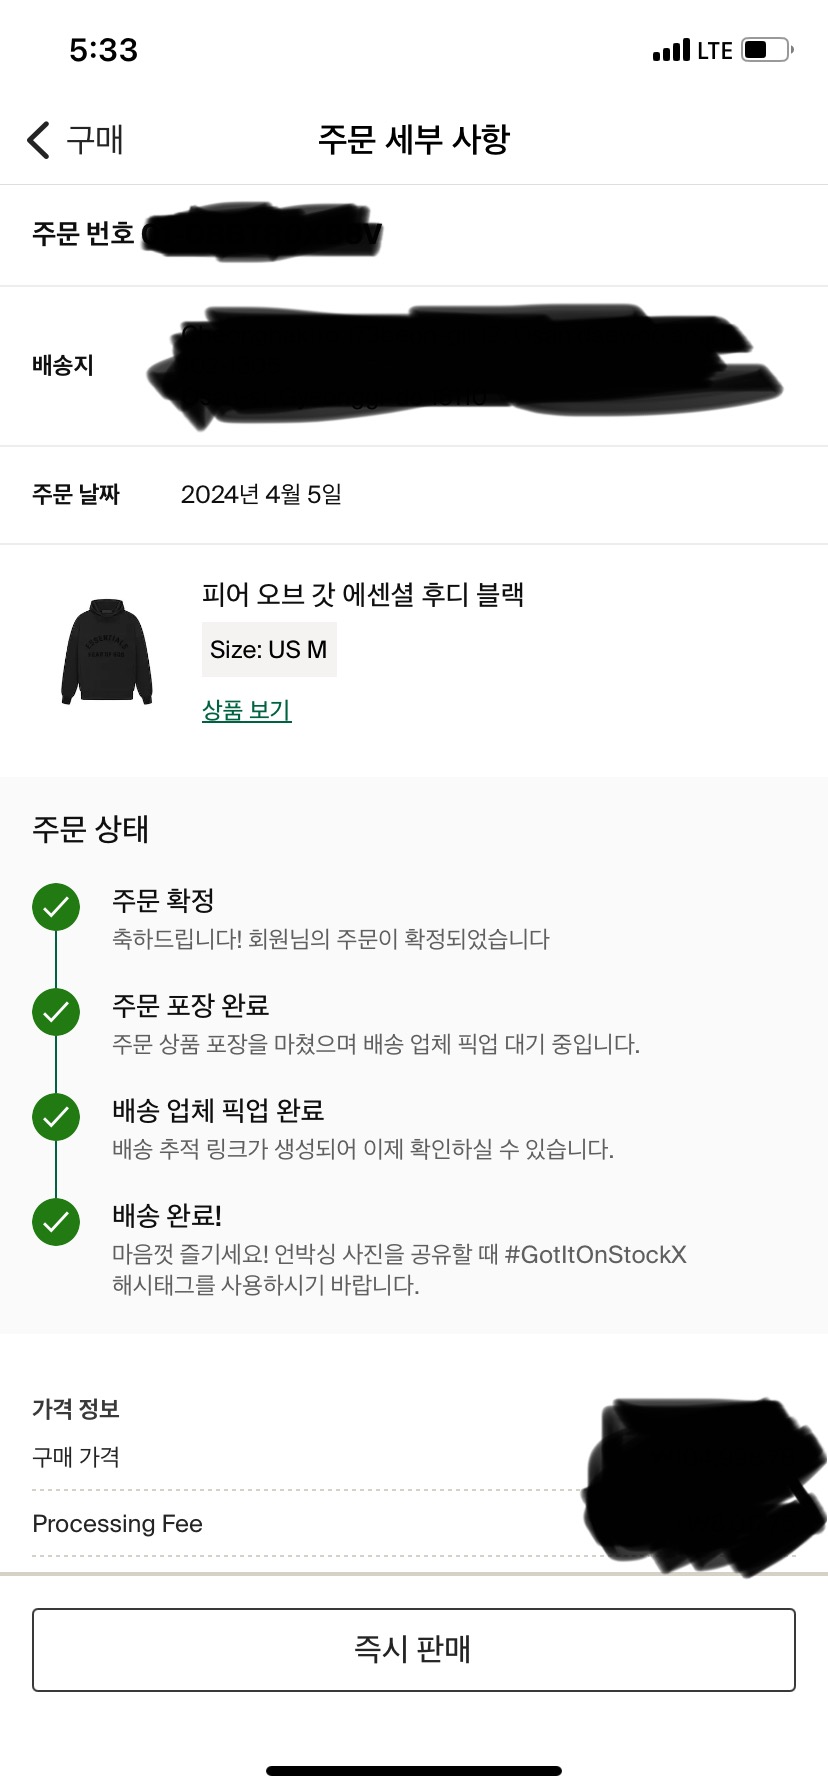Viewport: 828px width, 1792px height.
Task: Select the 배송 완료! checkmark icon
Action: point(56,1222)
